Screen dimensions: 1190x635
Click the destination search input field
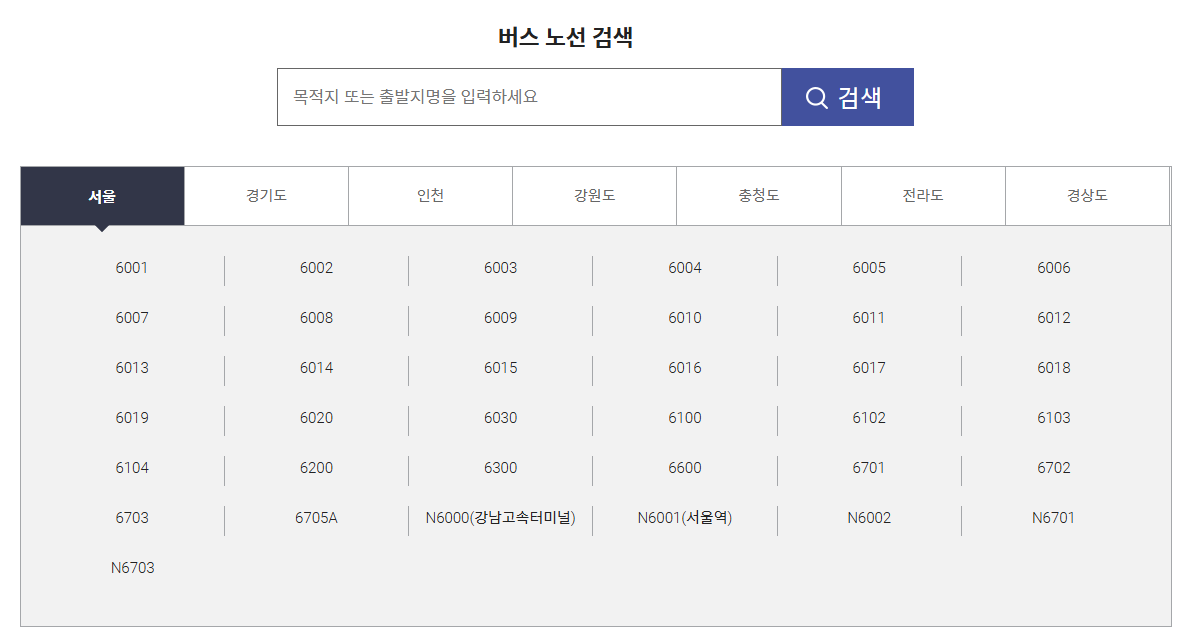(x=520, y=96)
